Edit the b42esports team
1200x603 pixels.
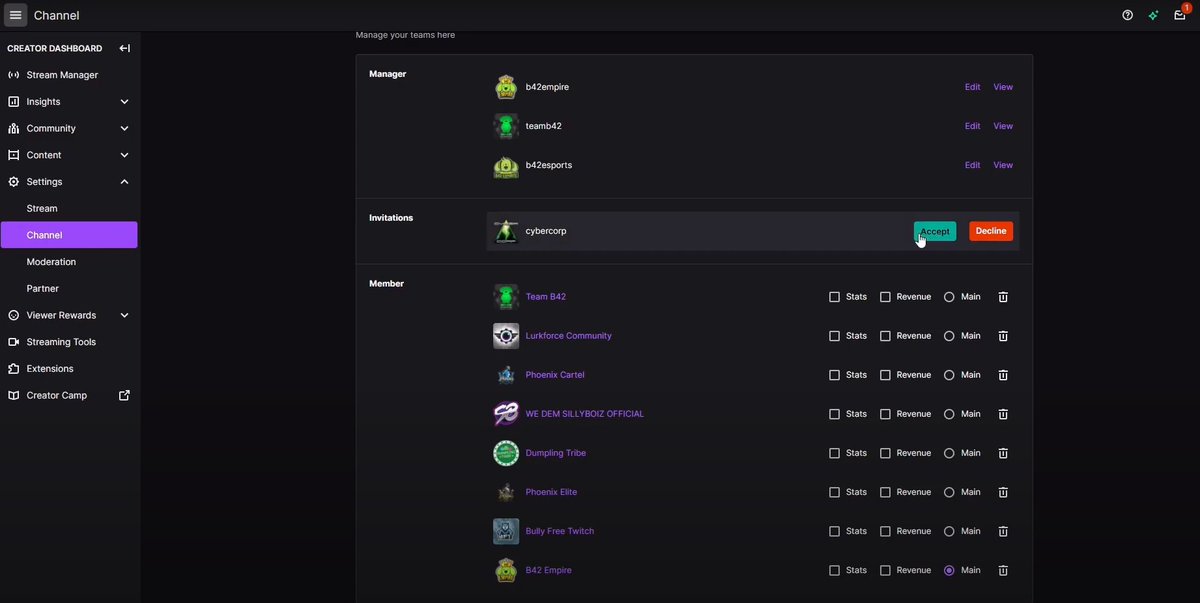(x=972, y=165)
